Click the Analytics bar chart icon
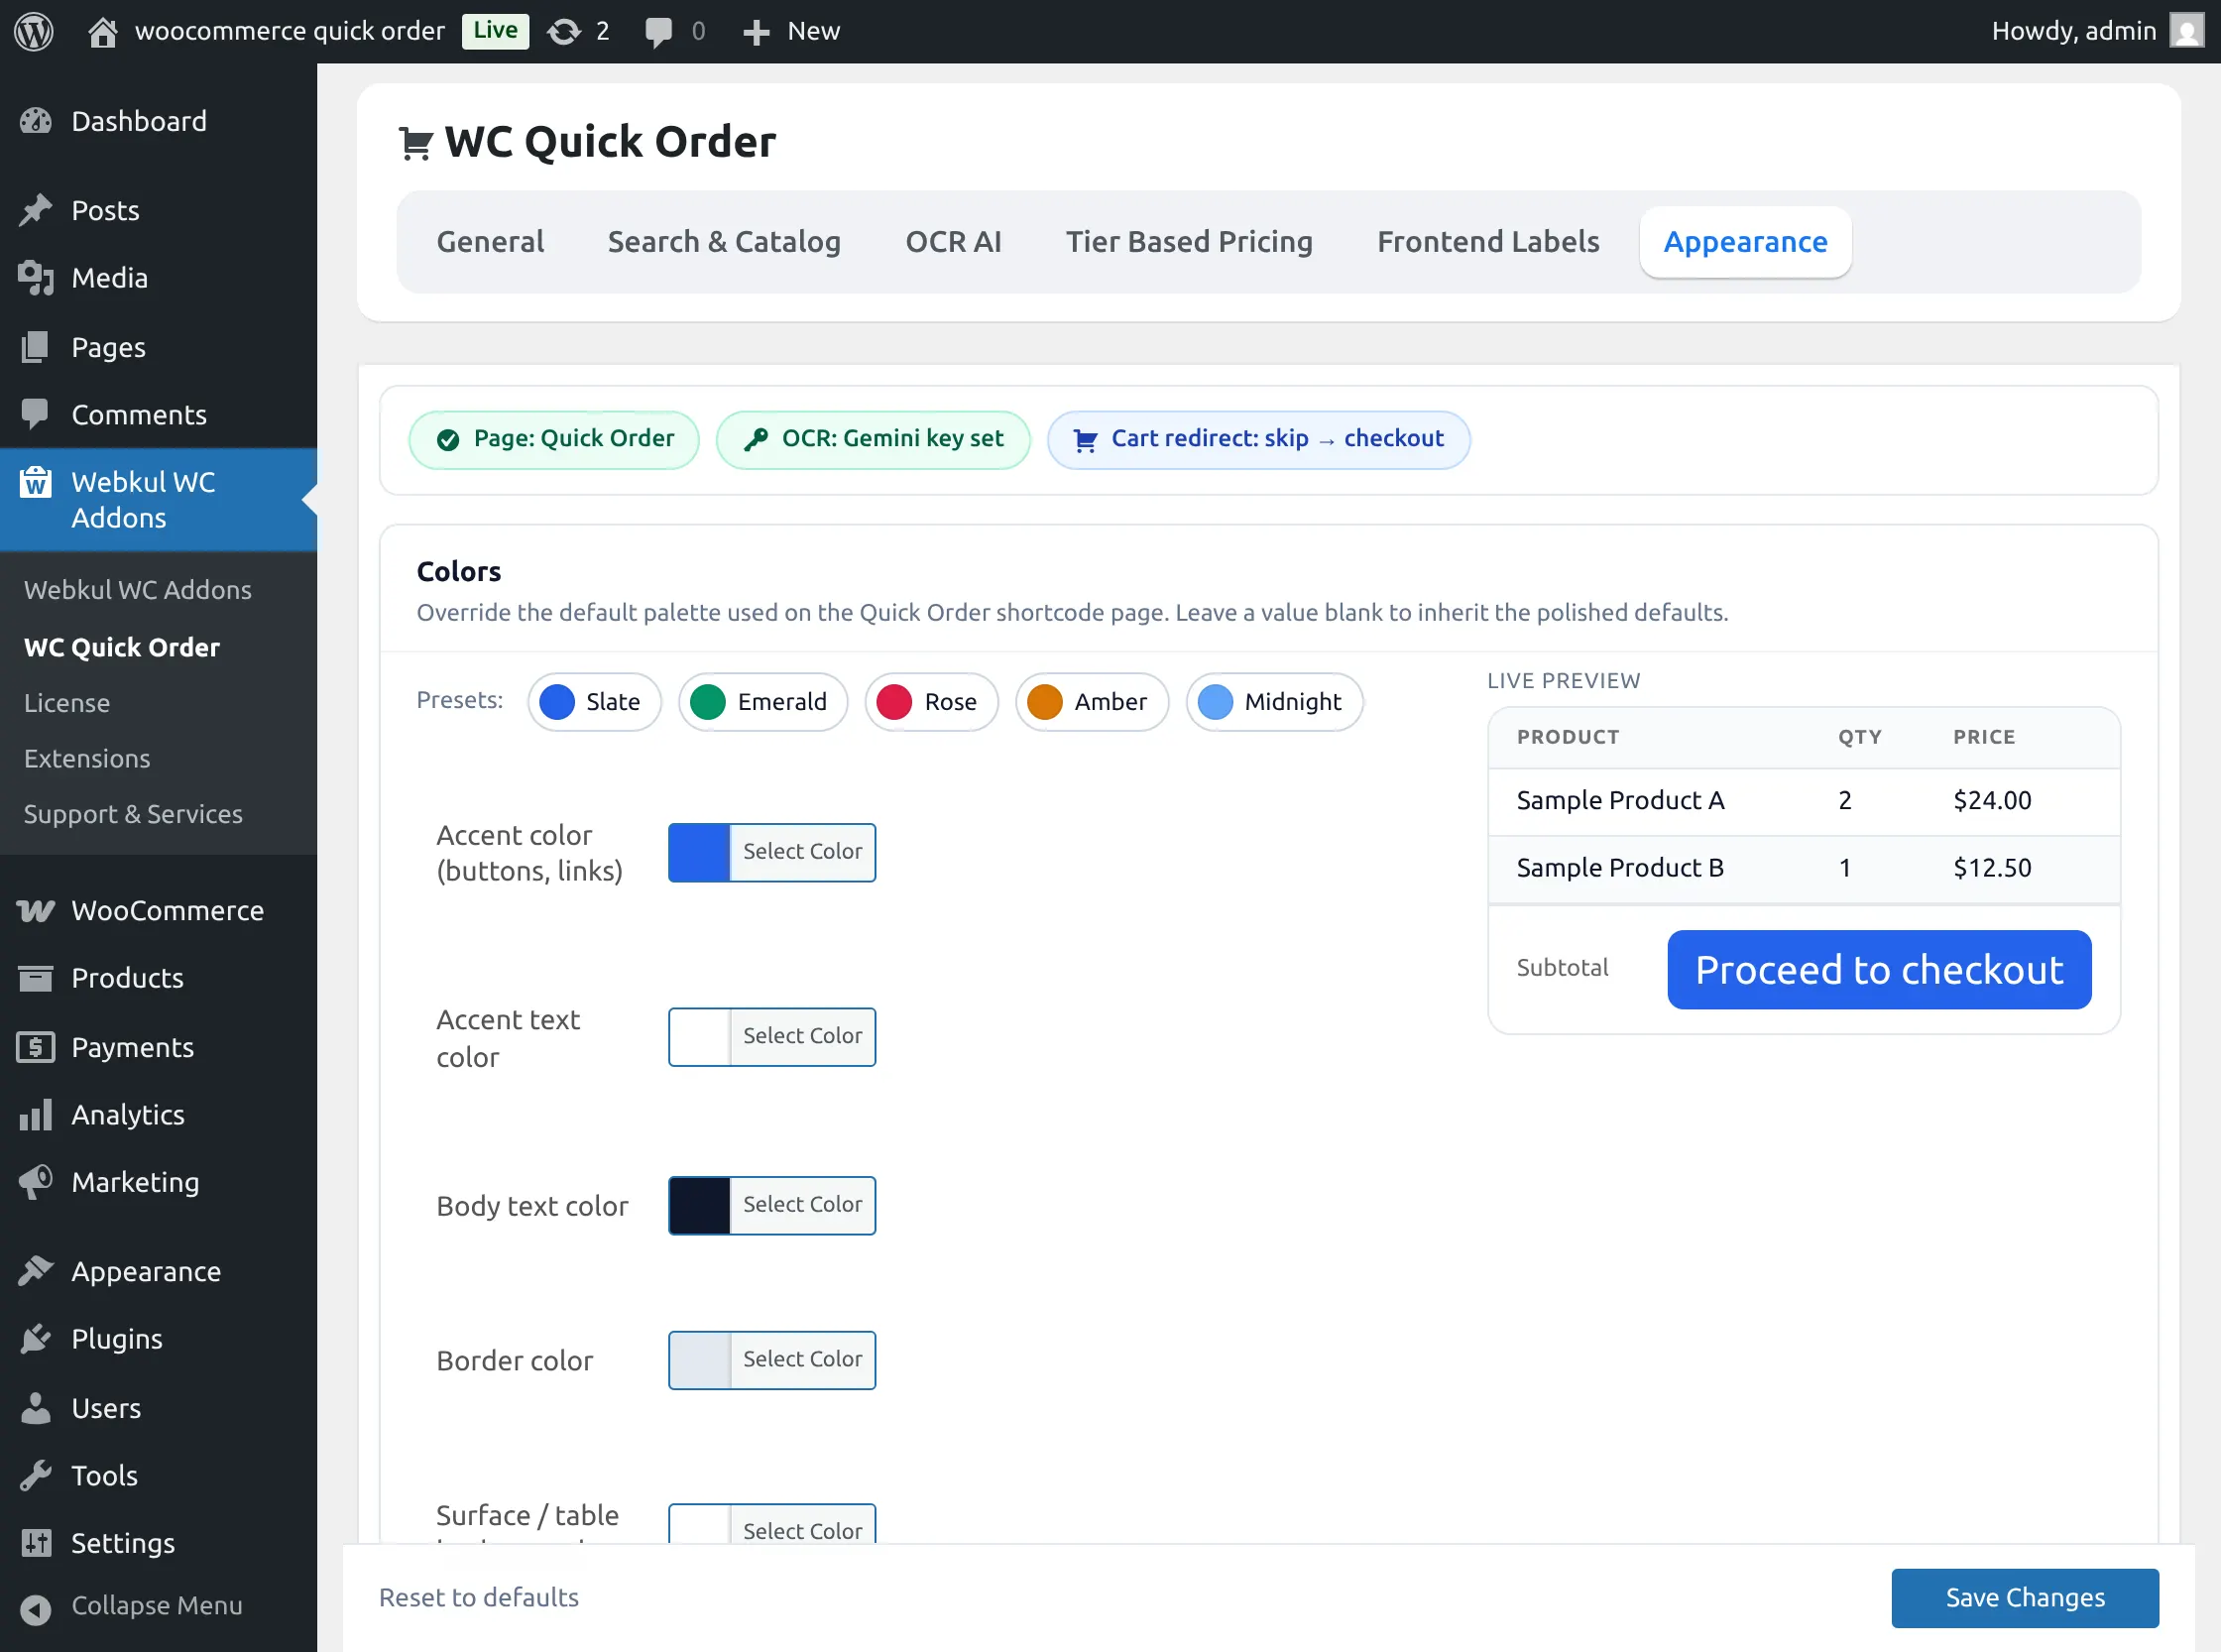 click(36, 1114)
